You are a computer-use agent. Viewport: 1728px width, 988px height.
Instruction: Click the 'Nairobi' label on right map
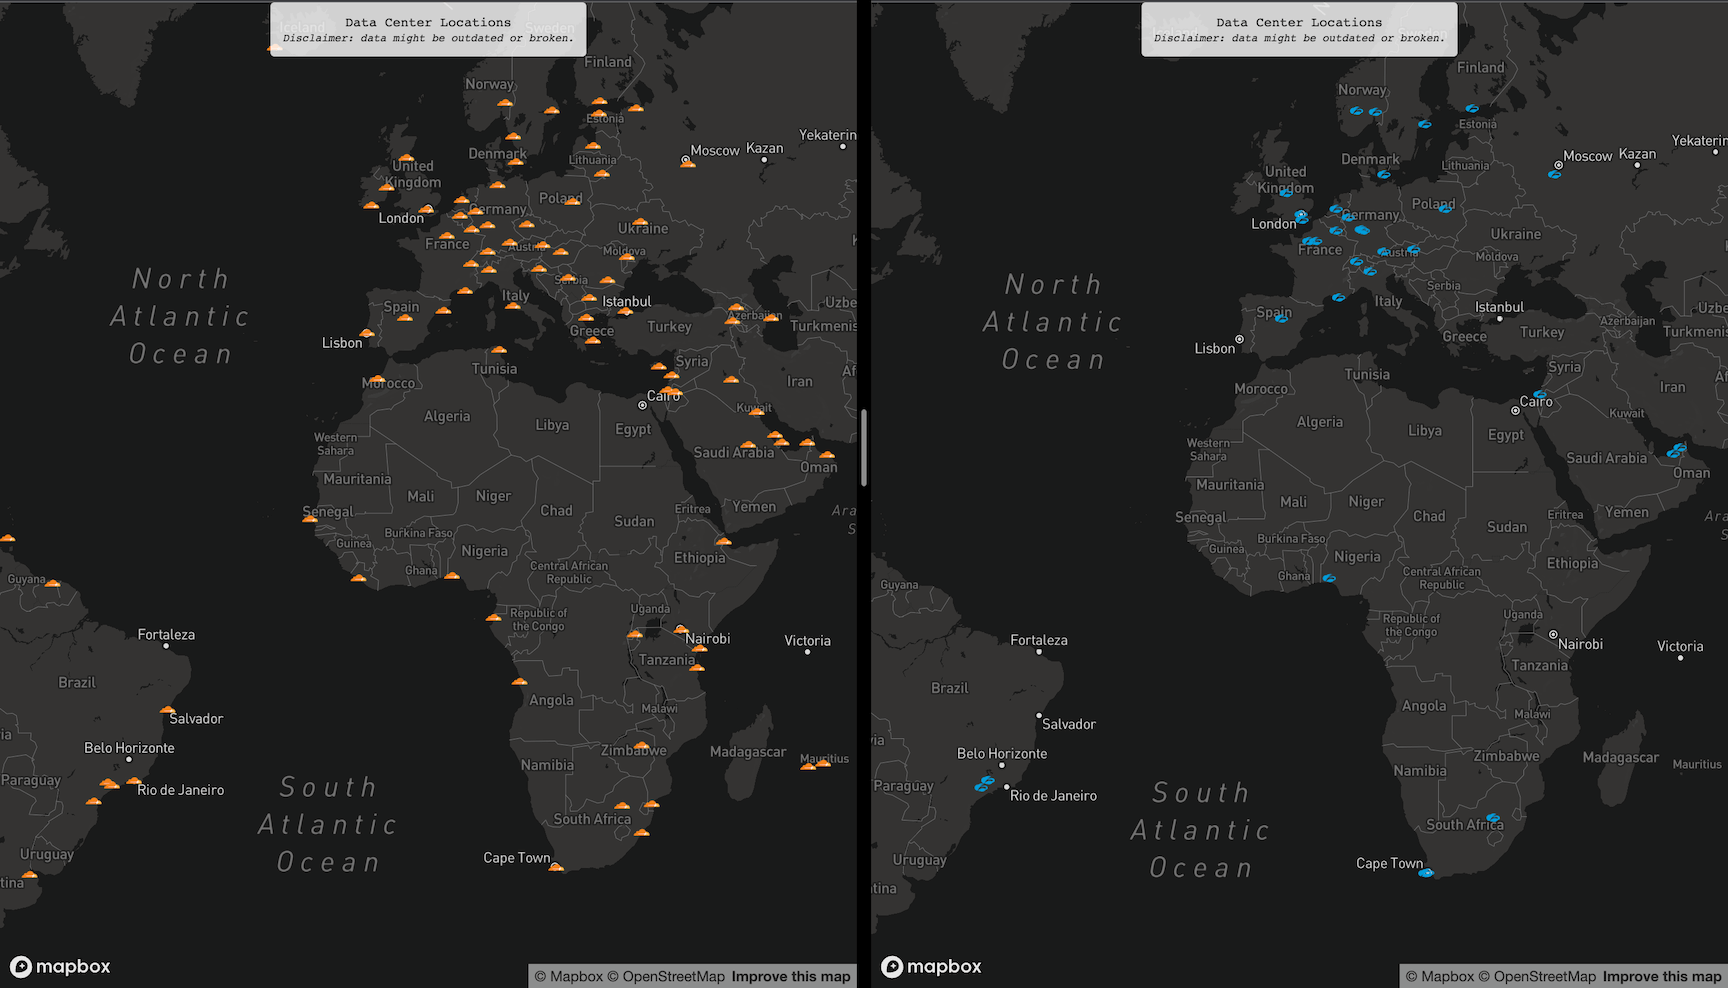pyautogui.click(x=1580, y=644)
